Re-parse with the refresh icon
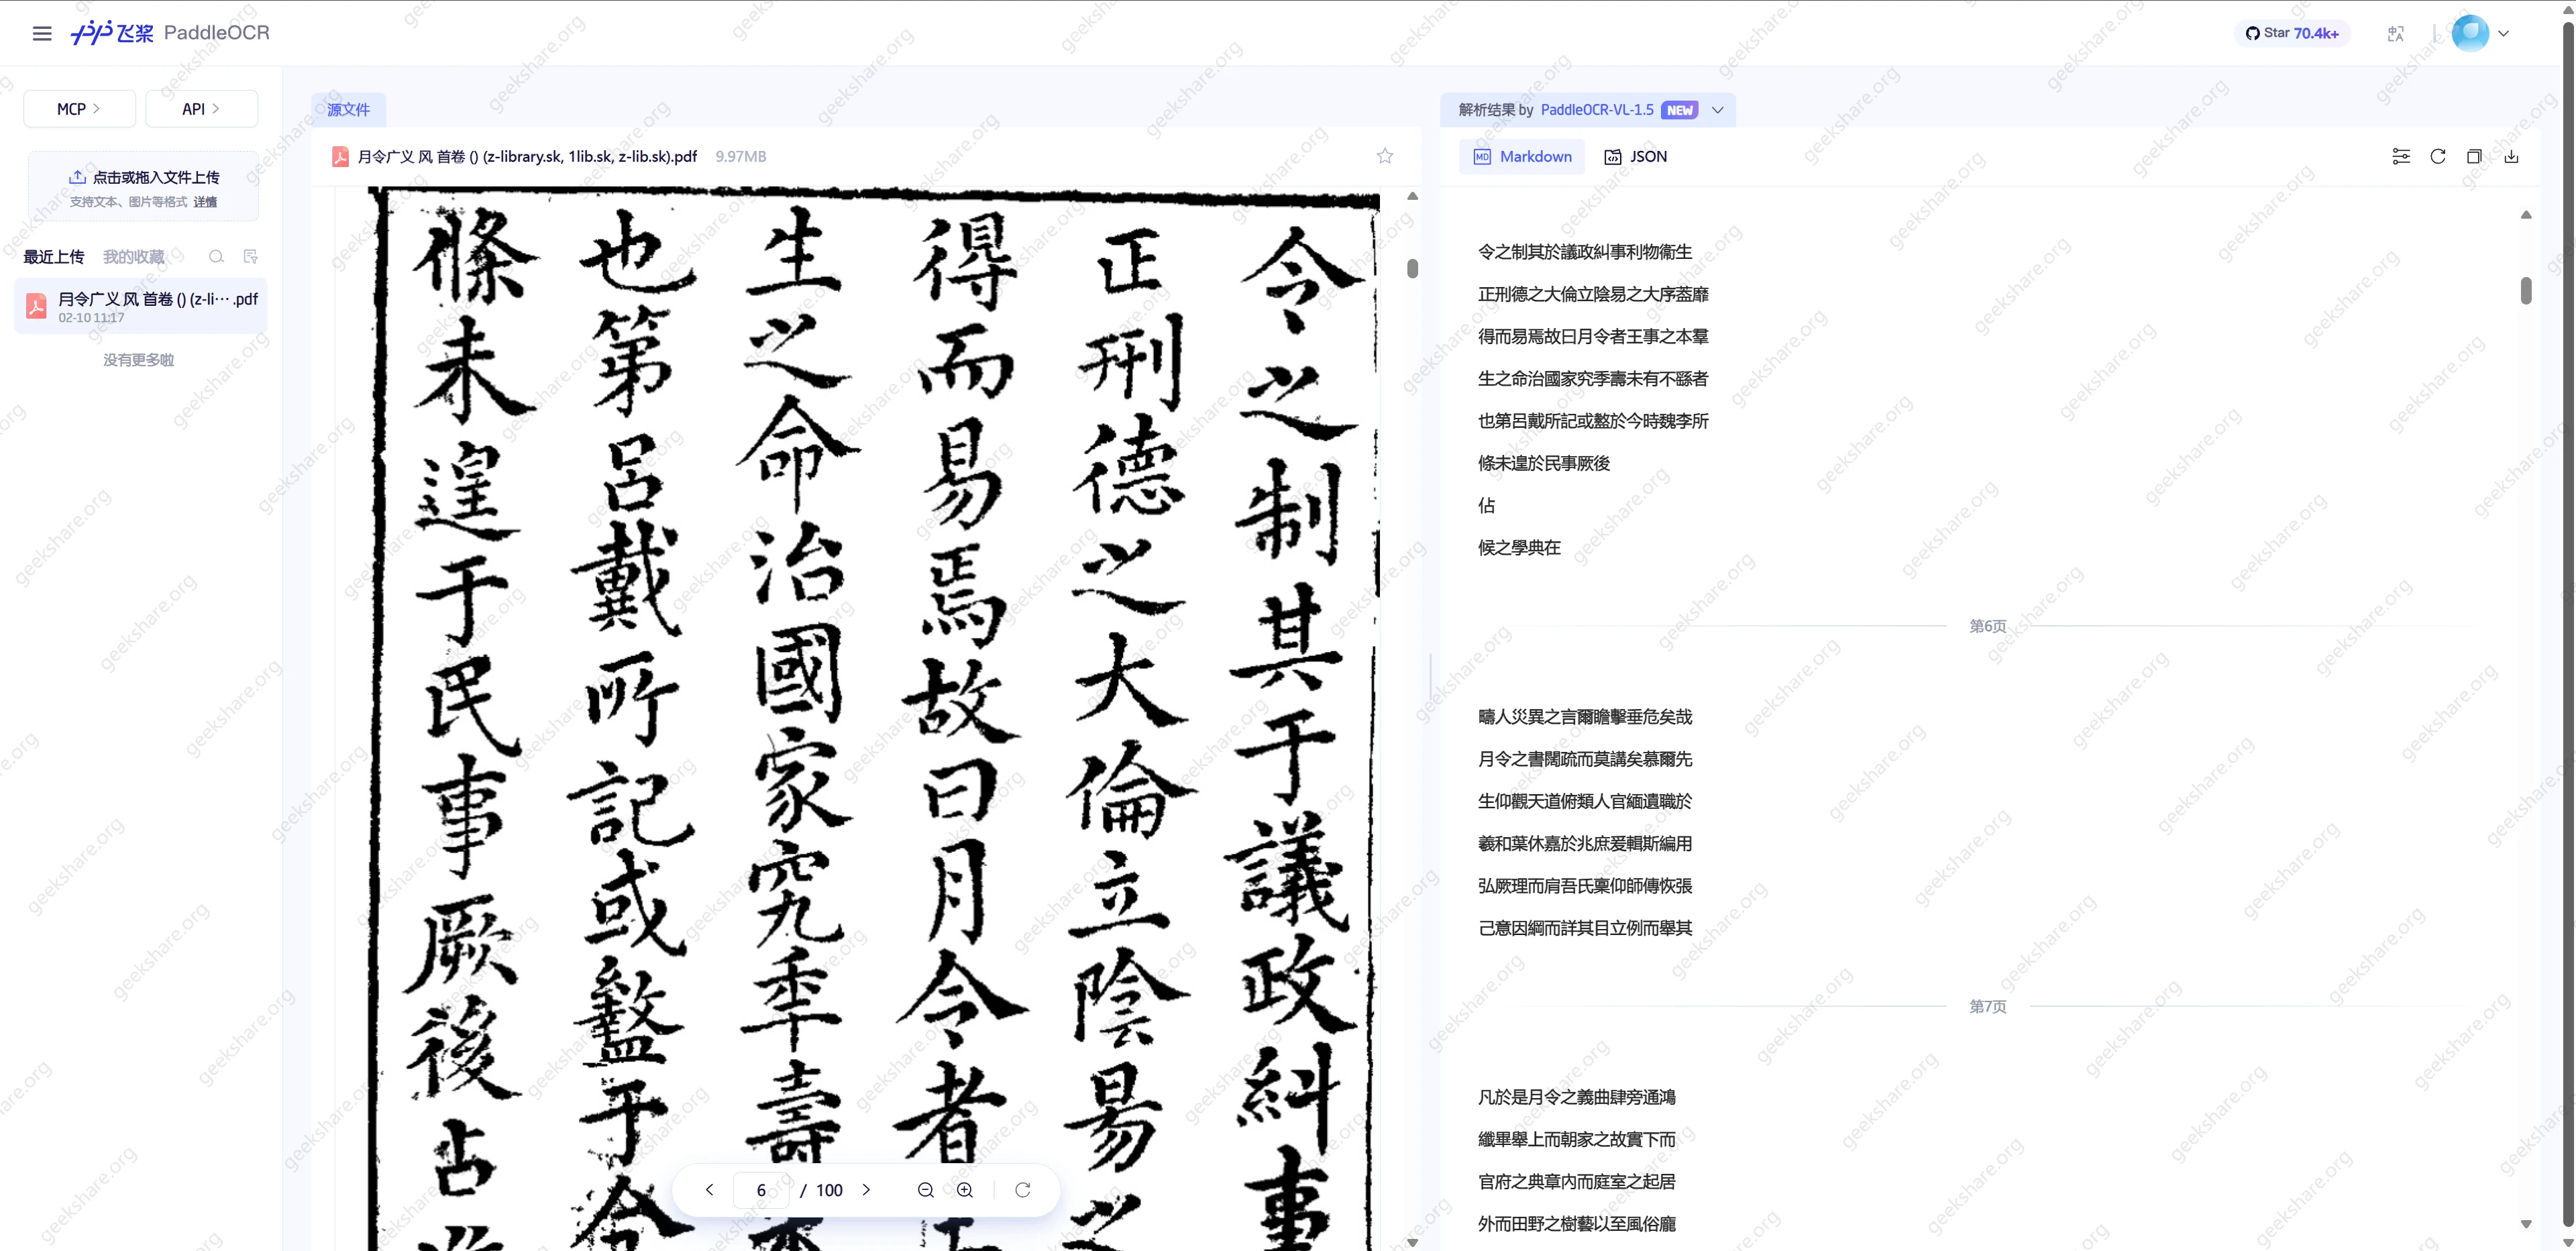Viewport: 2576px width, 1251px height. coord(2438,157)
